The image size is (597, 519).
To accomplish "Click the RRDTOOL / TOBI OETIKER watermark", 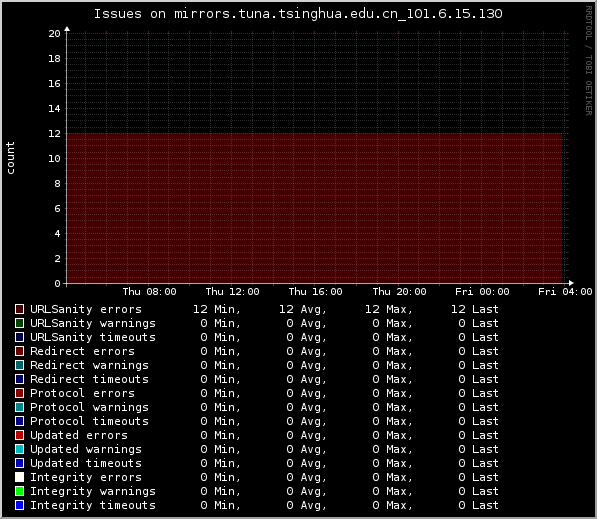I will point(589,61).
